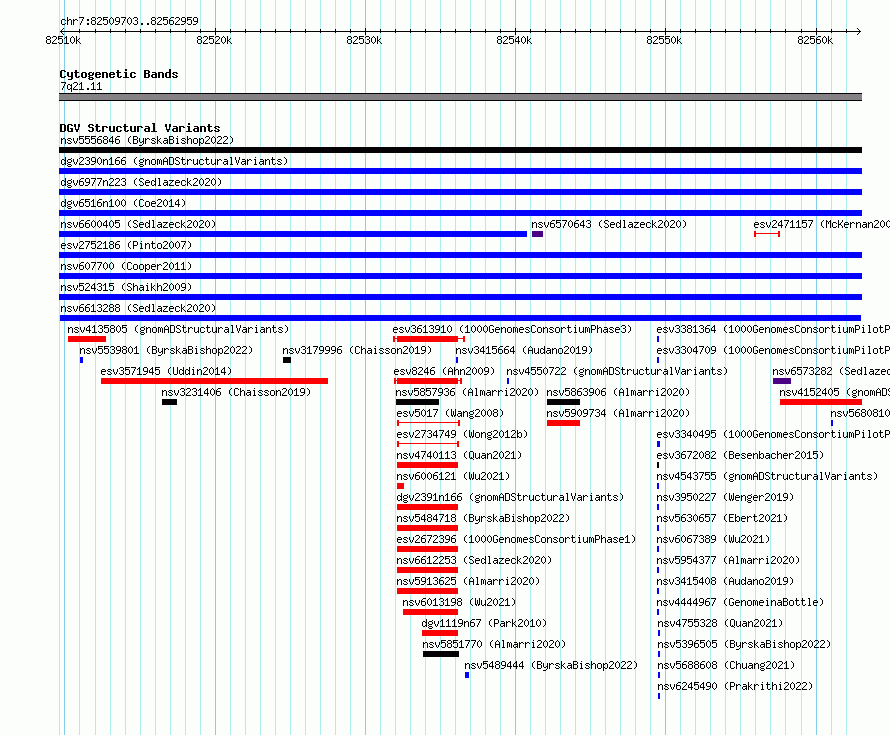The image size is (890, 735).
Task: Click nsv524315 (Shaikh2009) variant label
Action: pos(126,287)
